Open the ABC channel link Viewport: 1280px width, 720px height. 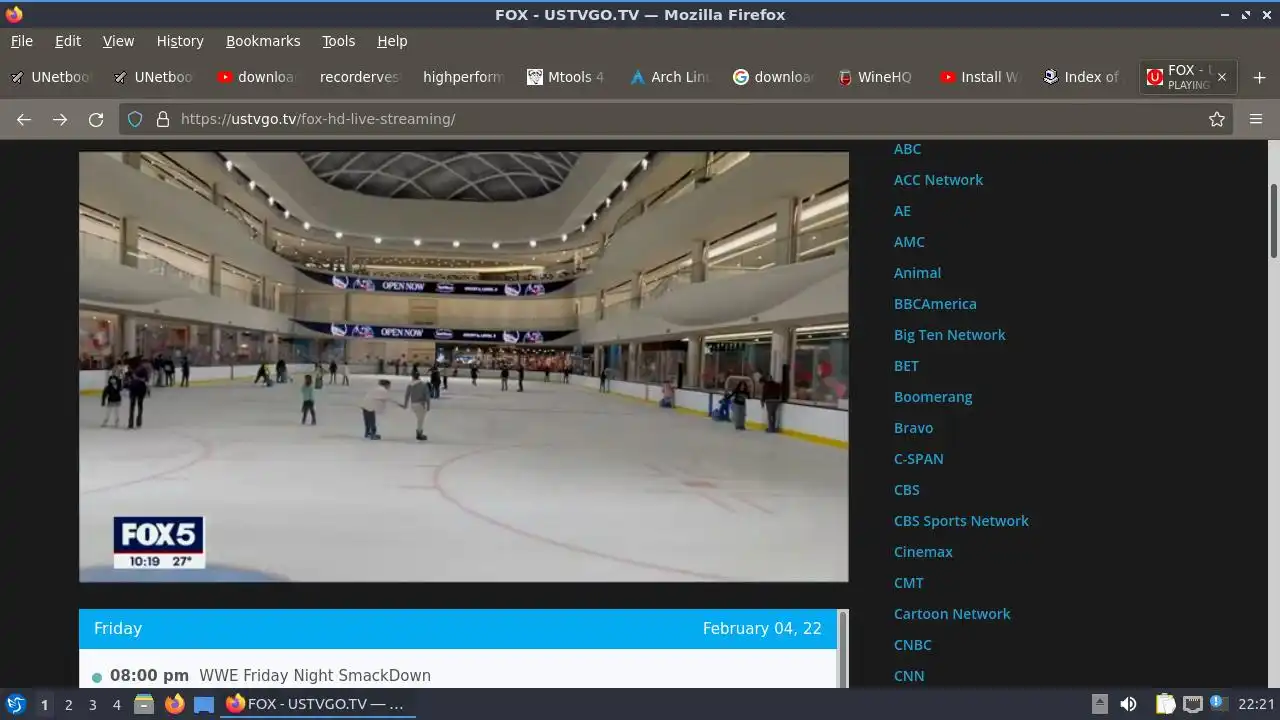point(907,149)
